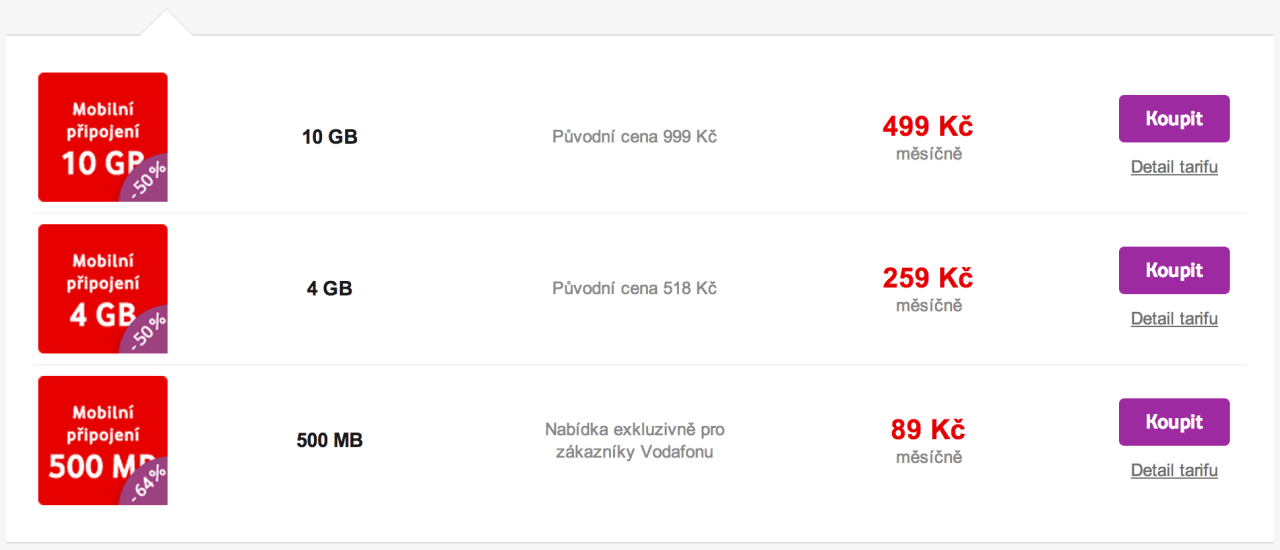1280x550 pixels.
Task: Open Detail tarifu for 10 GB plan
Action: (x=1174, y=167)
